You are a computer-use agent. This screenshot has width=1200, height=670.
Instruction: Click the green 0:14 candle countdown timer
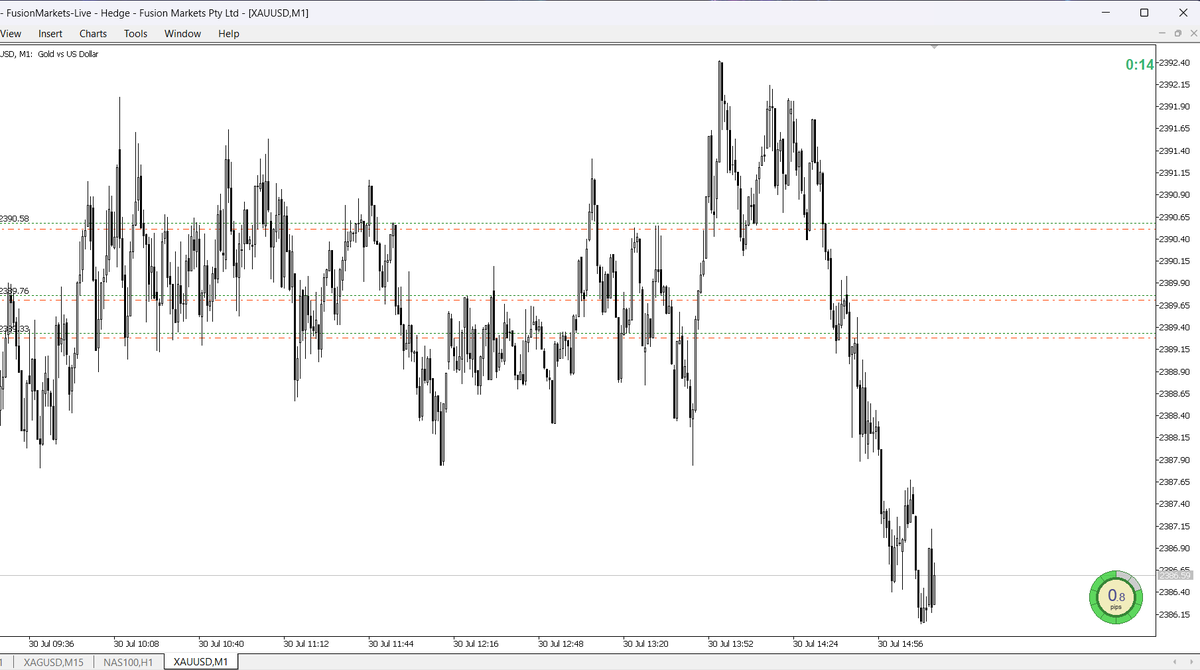1139,64
